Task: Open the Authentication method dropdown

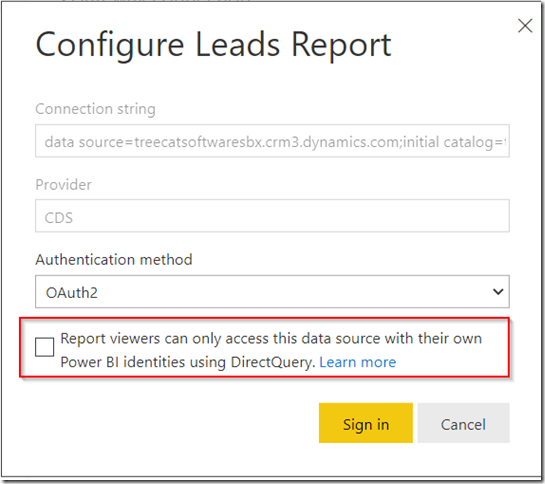Action: click(x=272, y=292)
